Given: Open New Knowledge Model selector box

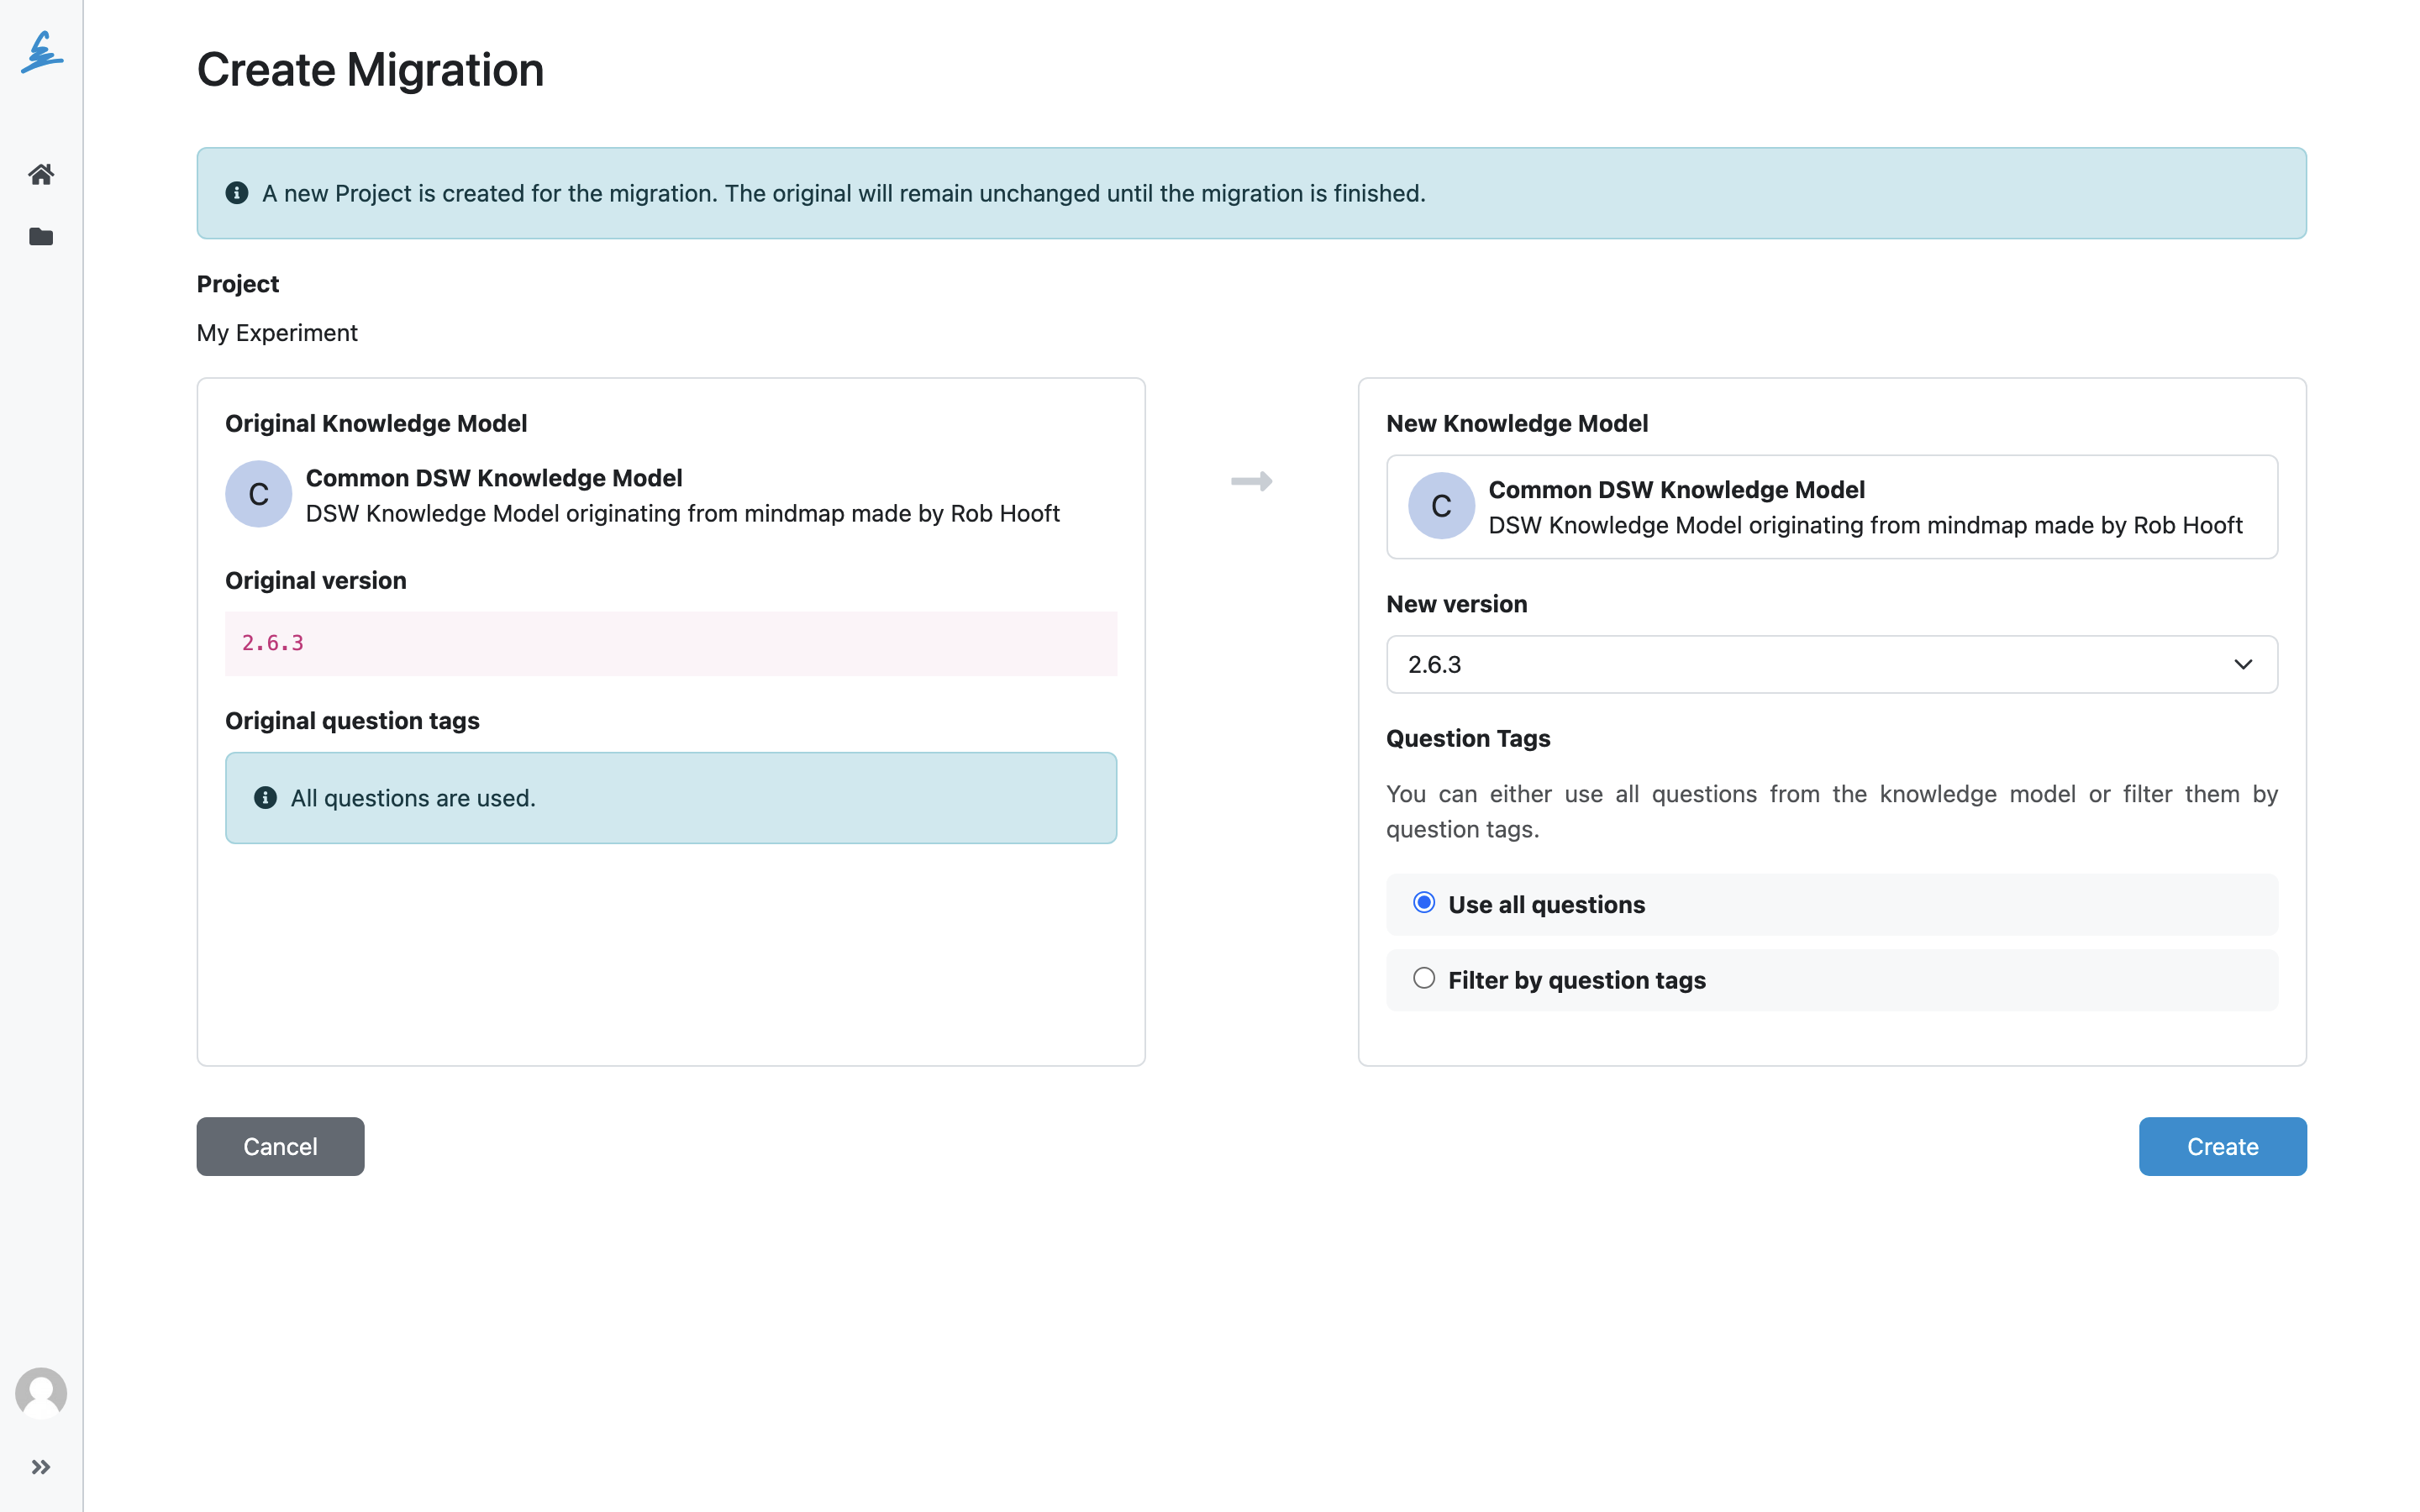Looking at the screenshot, I should (1832, 507).
